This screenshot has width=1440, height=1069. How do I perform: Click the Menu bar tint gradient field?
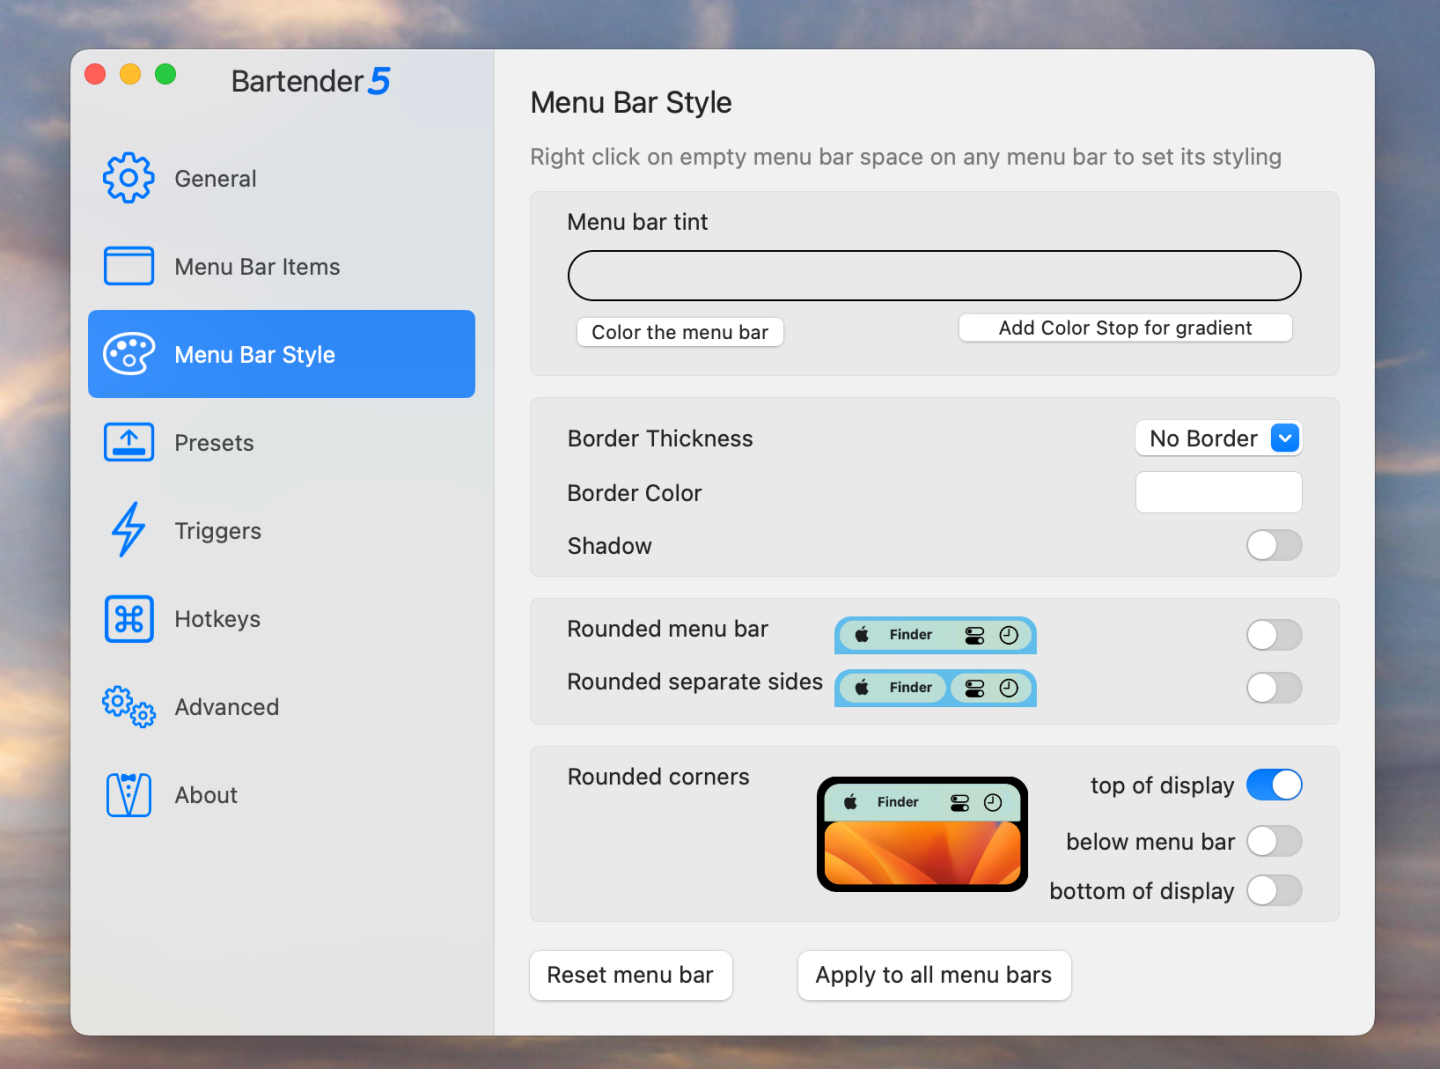click(934, 275)
